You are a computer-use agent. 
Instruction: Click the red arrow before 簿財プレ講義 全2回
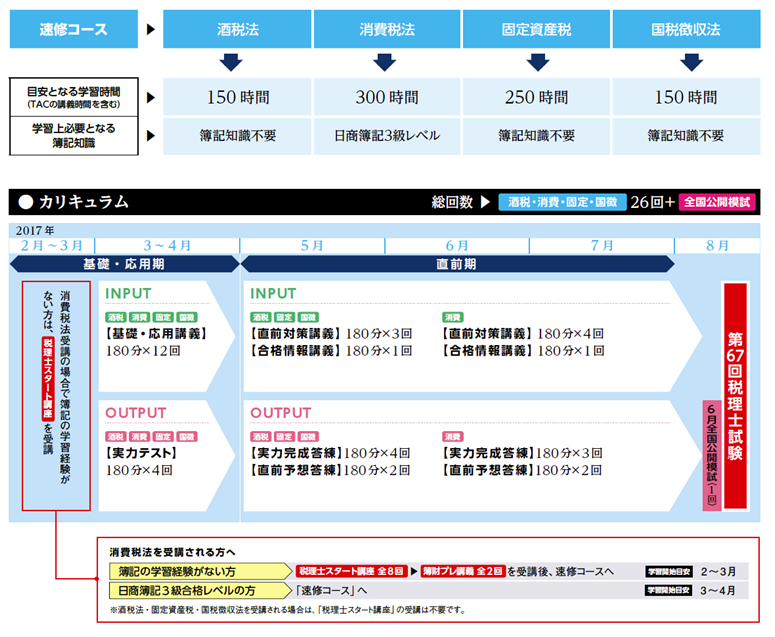coord(413,571)
